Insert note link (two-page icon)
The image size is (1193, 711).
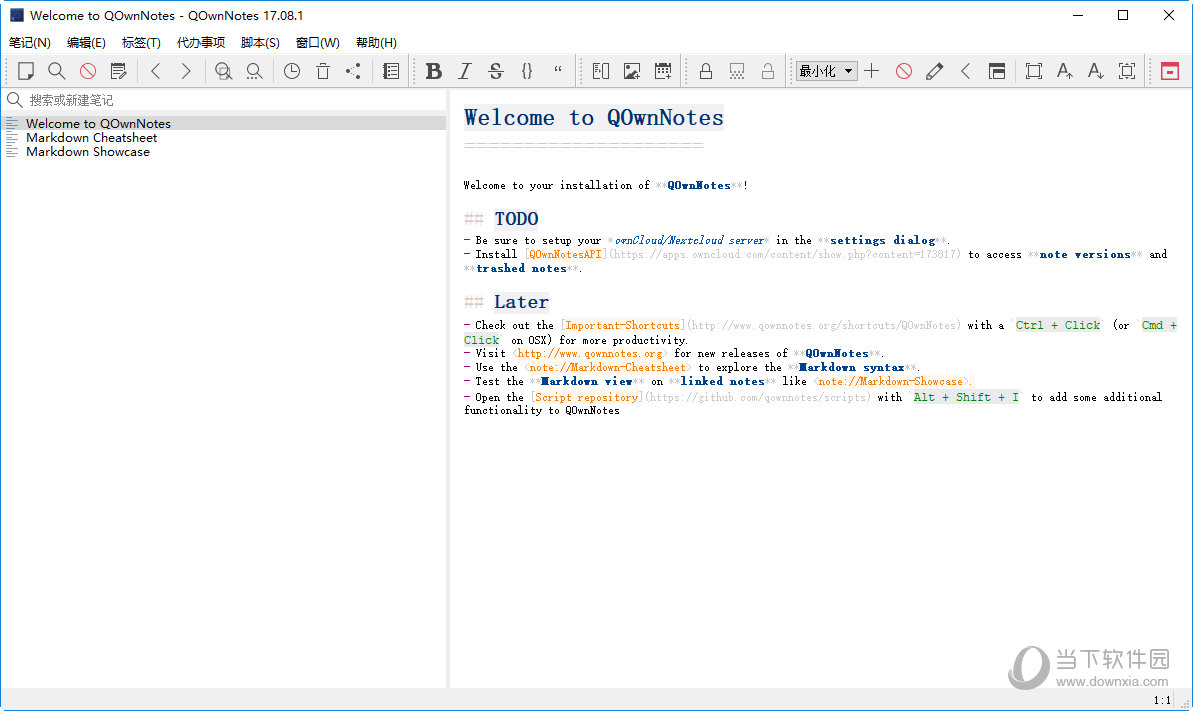tap(600, 71)
